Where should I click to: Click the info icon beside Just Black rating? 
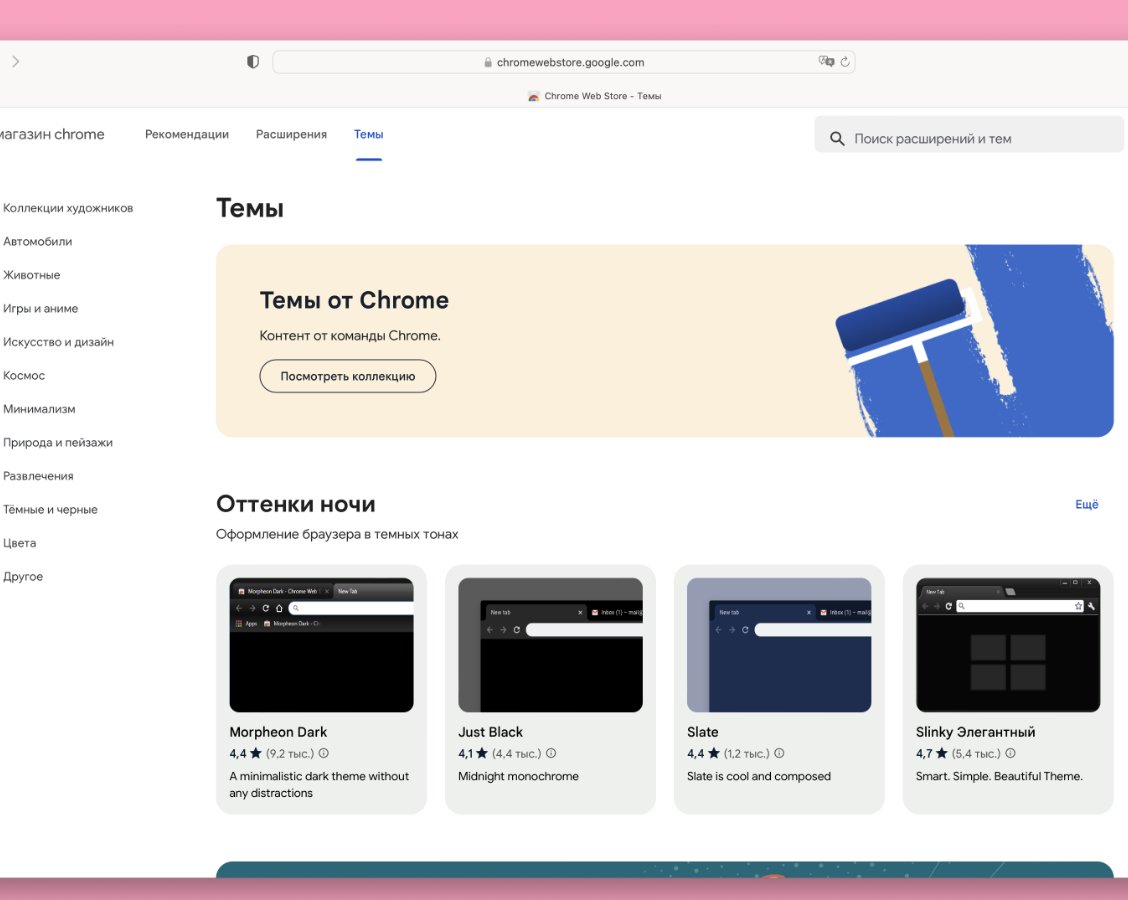coord(549,753)
